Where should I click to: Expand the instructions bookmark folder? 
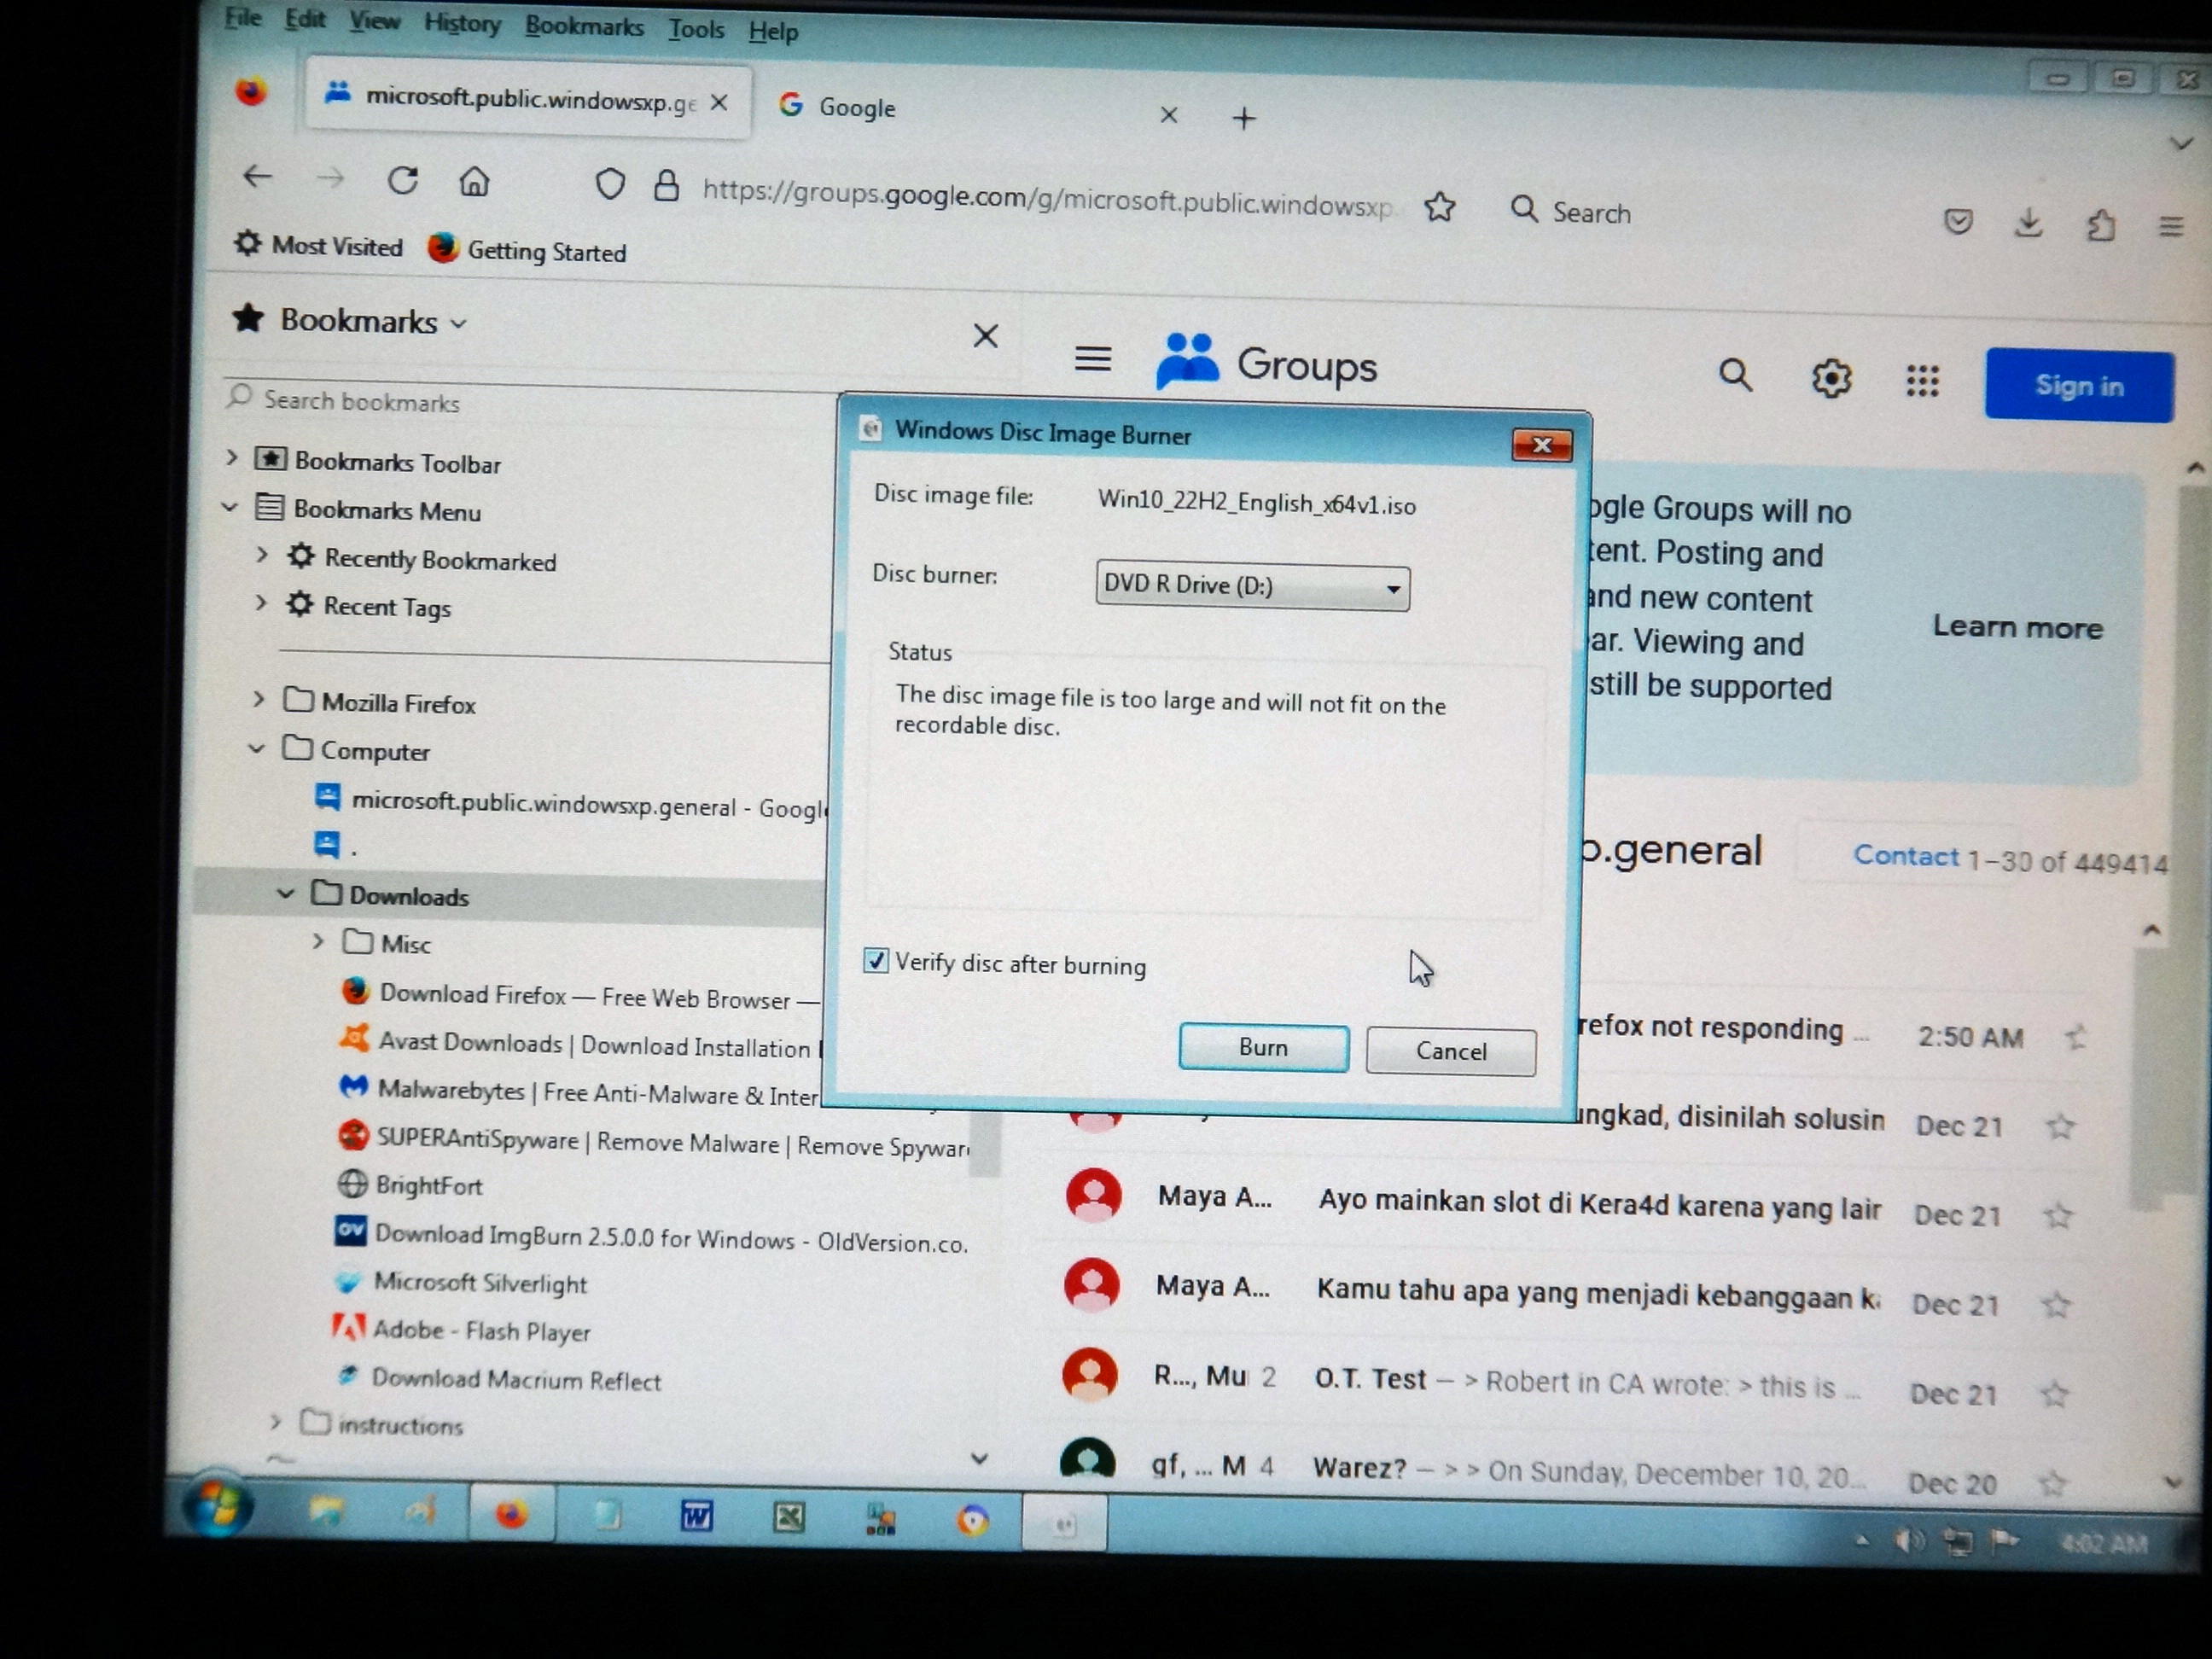coord(275,1421)
